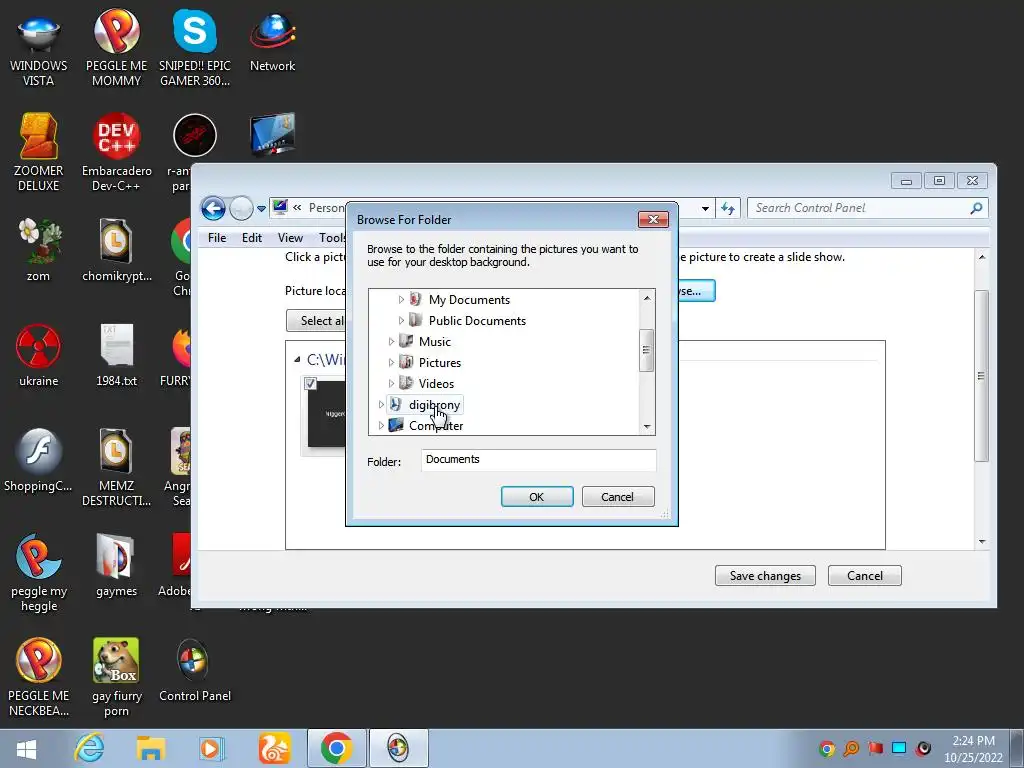This screenshot has height=768, width=1024.
Task: Open UC Browser from the taskbar
Action: tap(274, 748)
